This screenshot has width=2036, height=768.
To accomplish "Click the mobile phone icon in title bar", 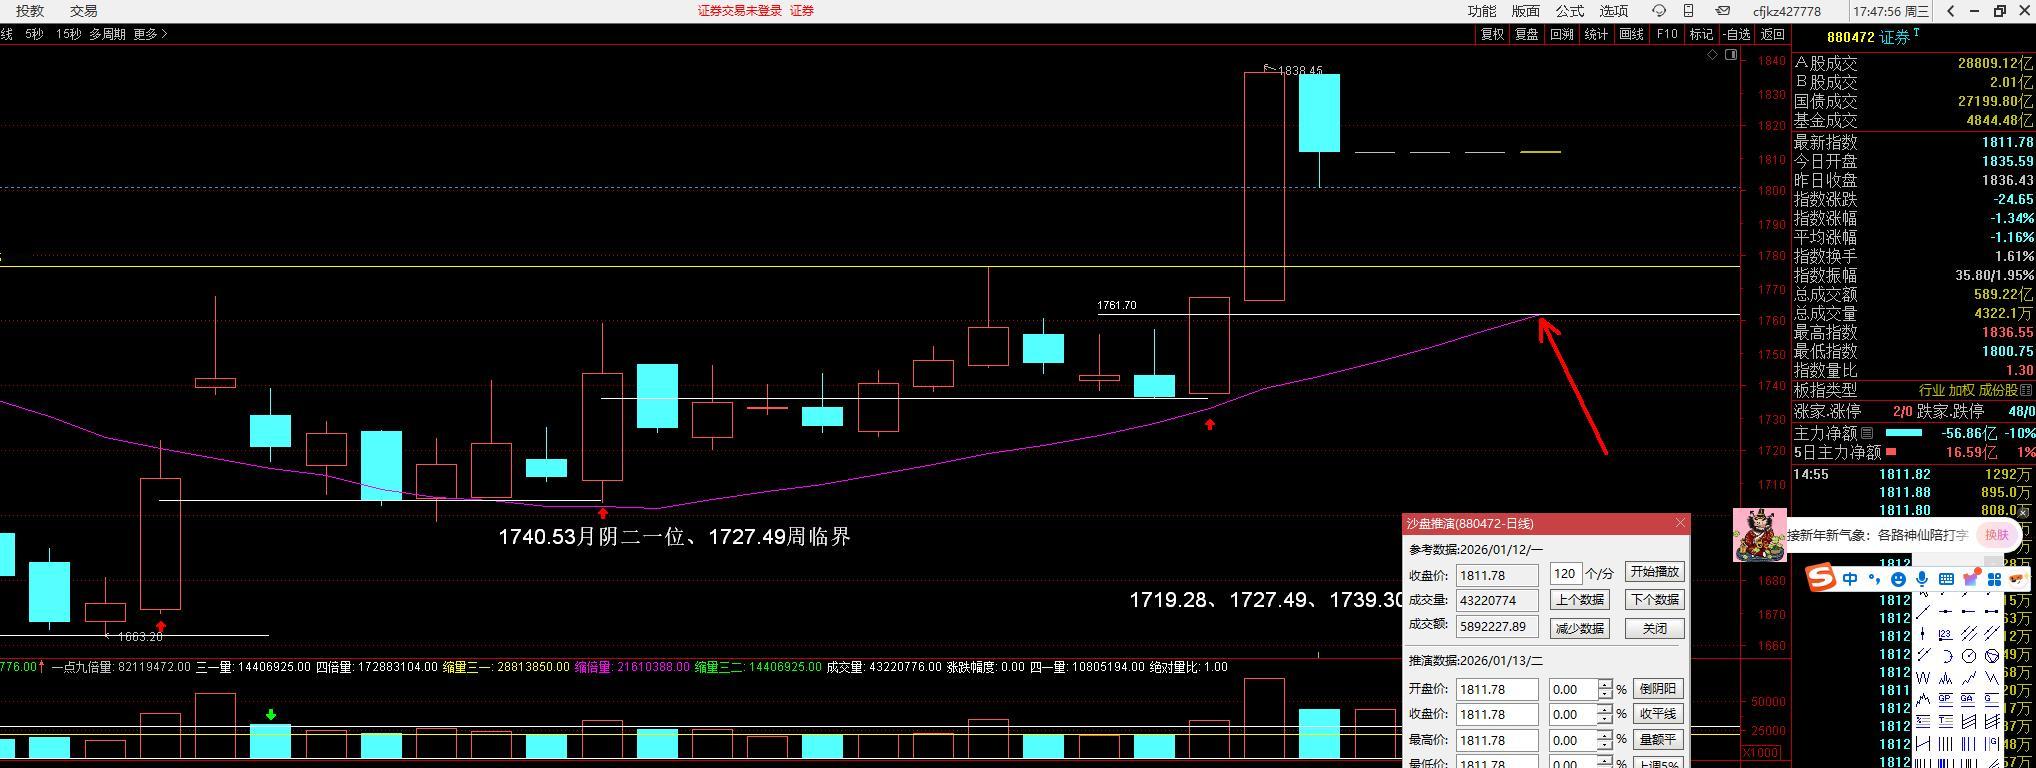I will [x=1689, y=11].
